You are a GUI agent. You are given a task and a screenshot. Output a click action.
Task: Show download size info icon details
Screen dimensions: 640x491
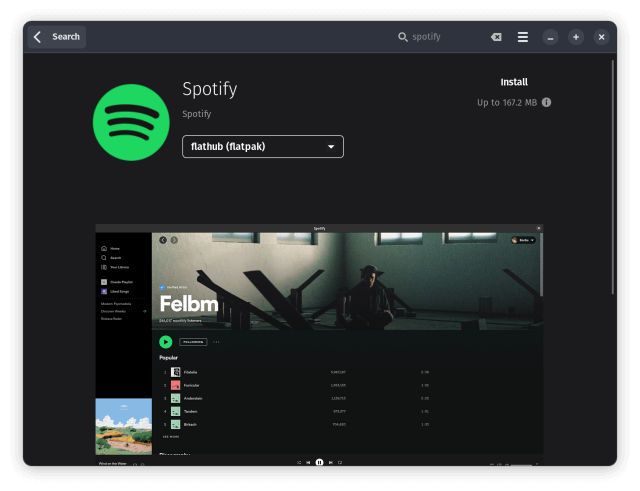coord(547,102)
